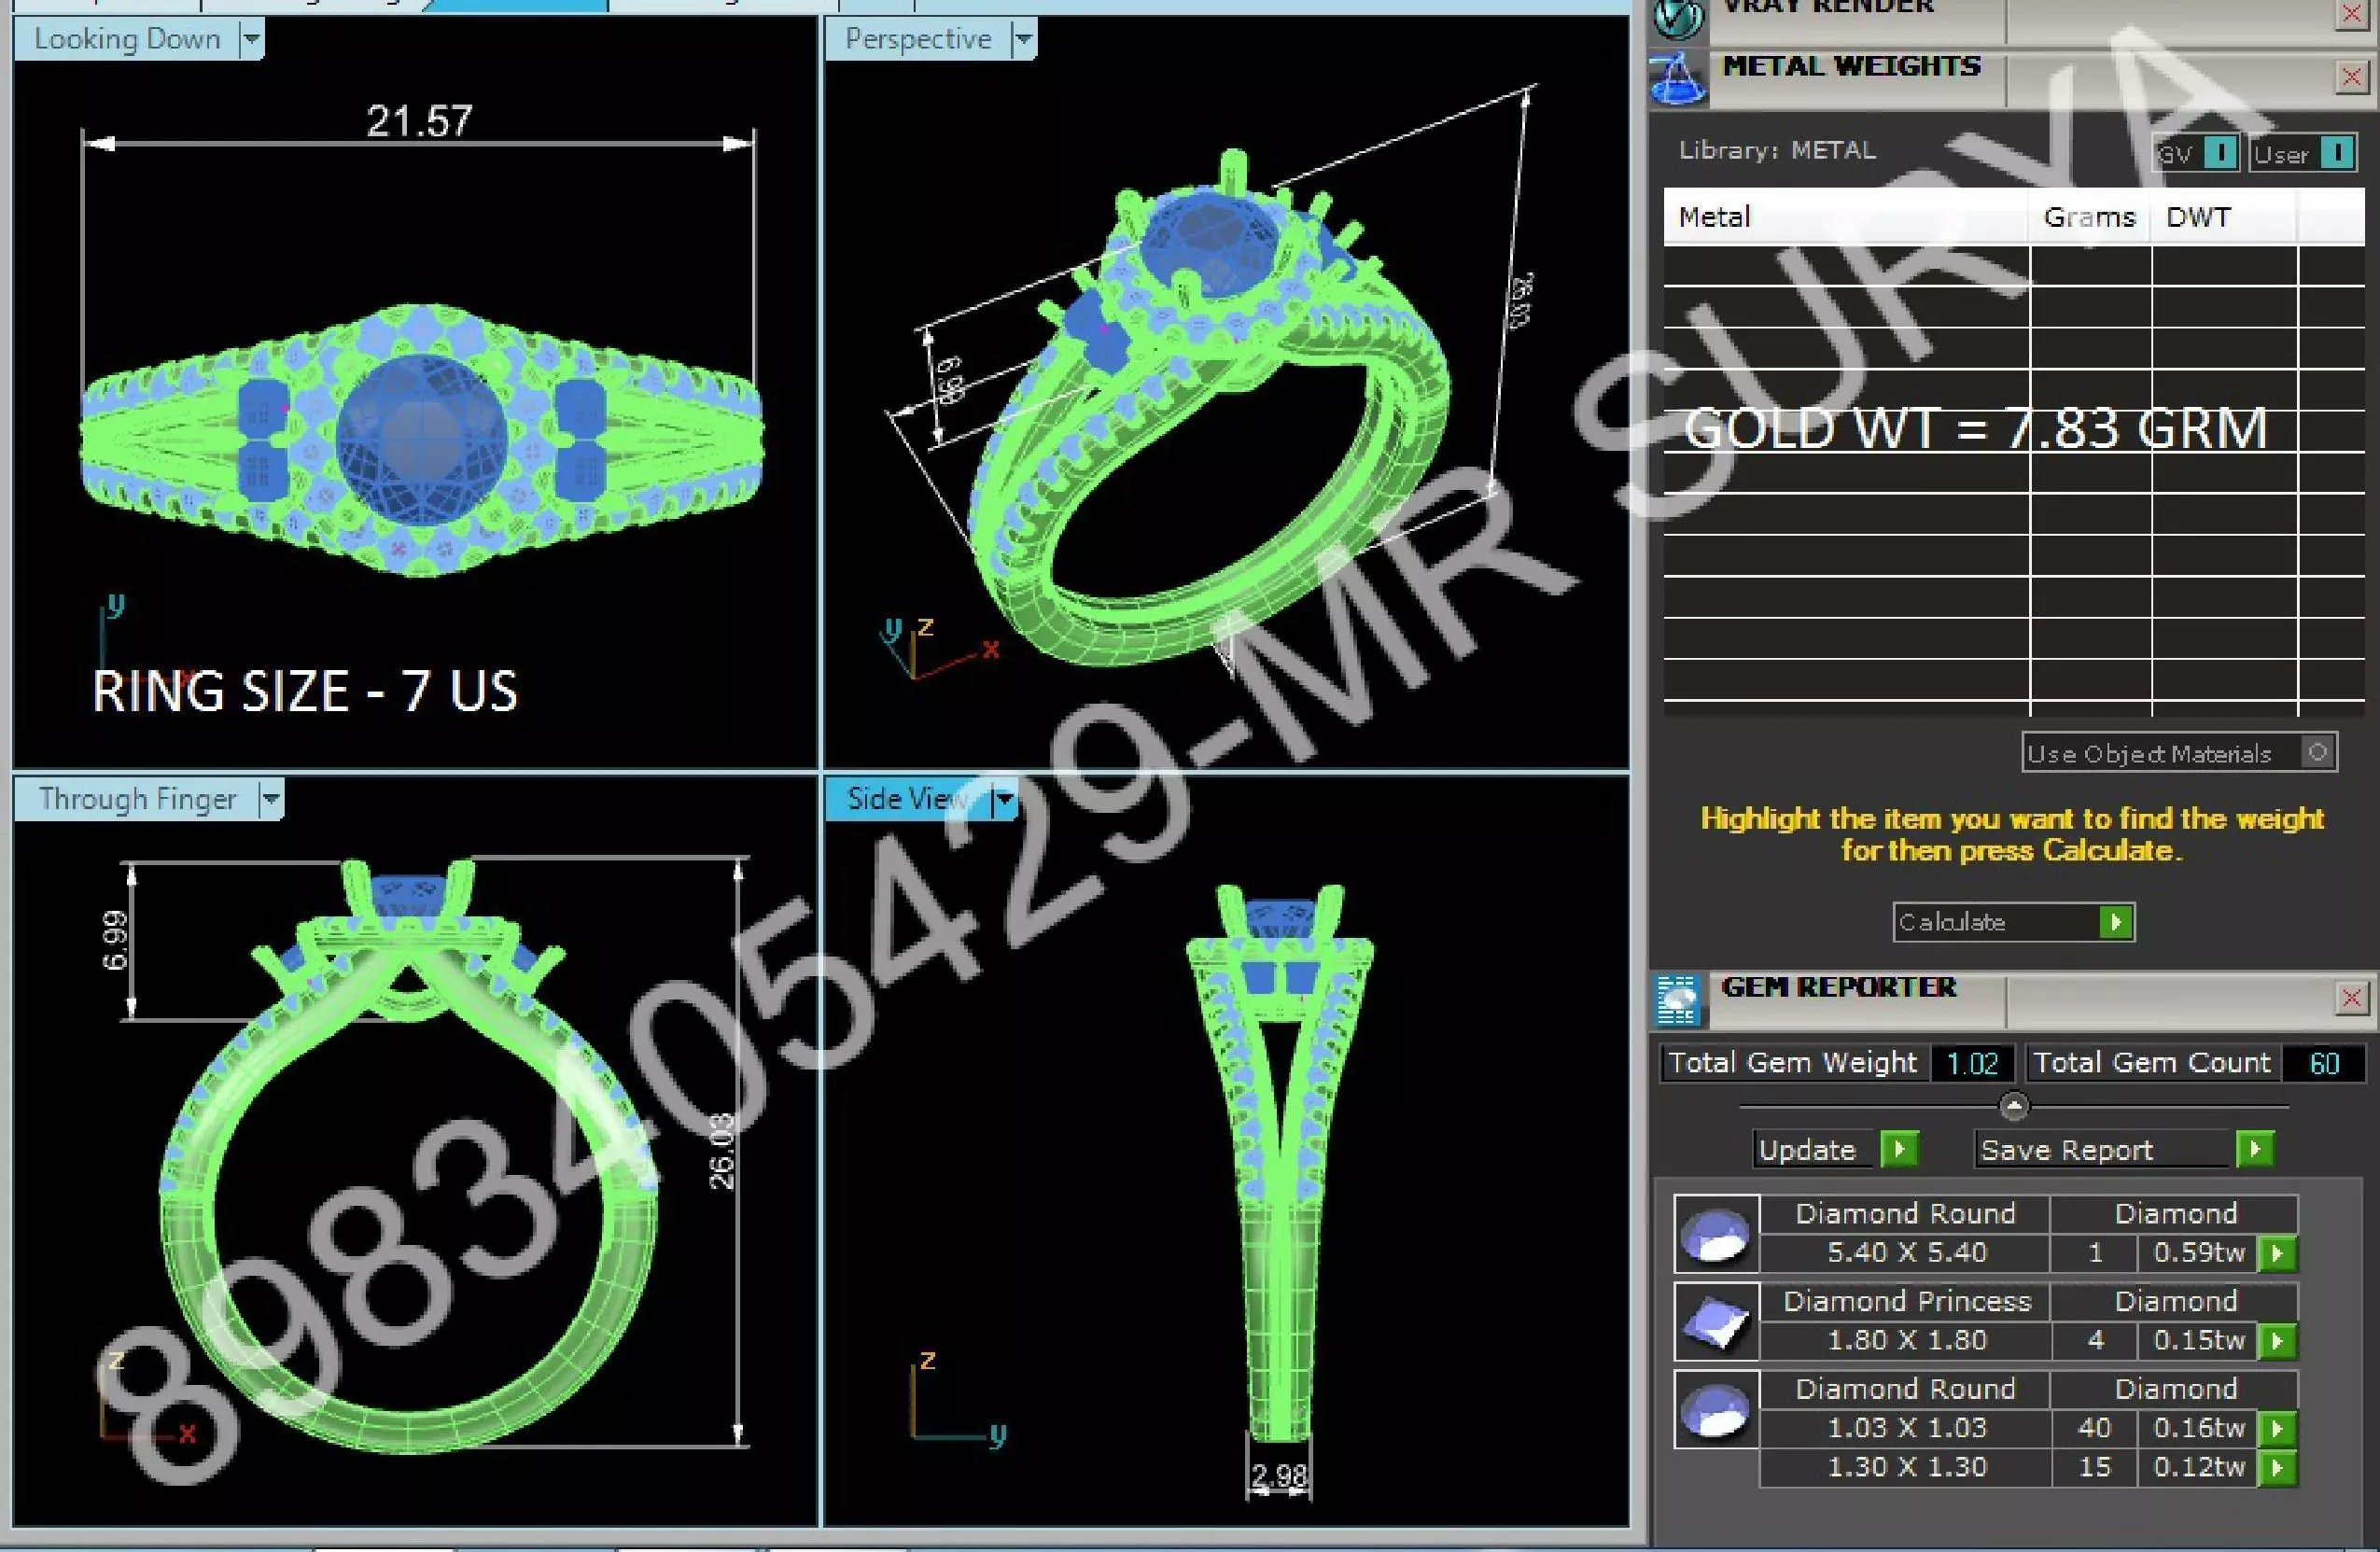Click the Diamond Princess row label
The width and height of the screenshot is (2380, 1552).
coord(1907,1301)
